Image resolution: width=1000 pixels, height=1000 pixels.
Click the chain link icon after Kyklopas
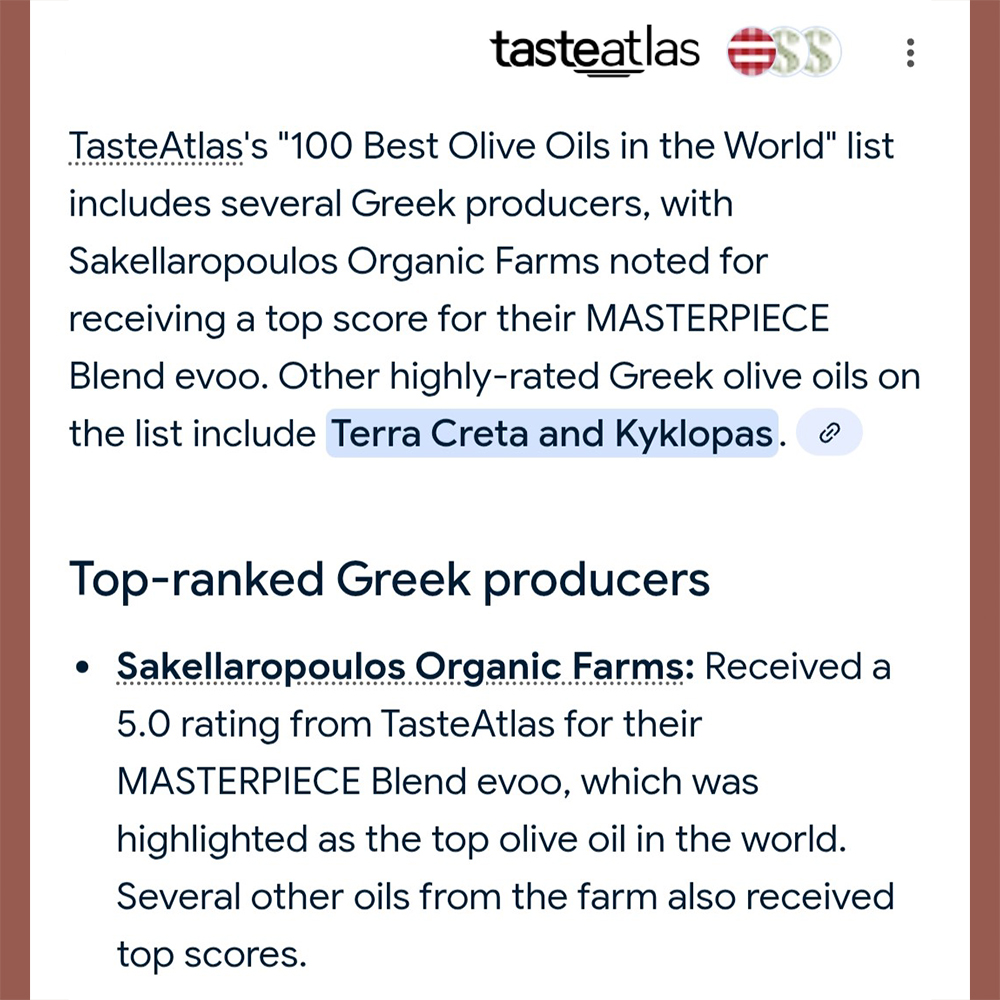click(x=829, y=433)
